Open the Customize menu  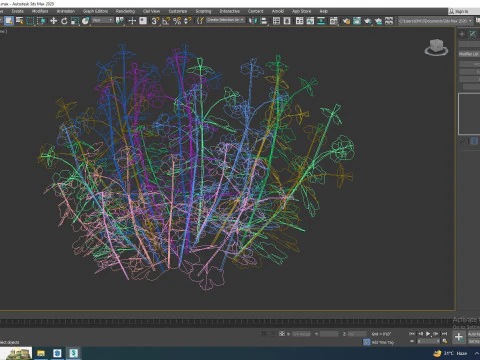click(x=178, y=11)
